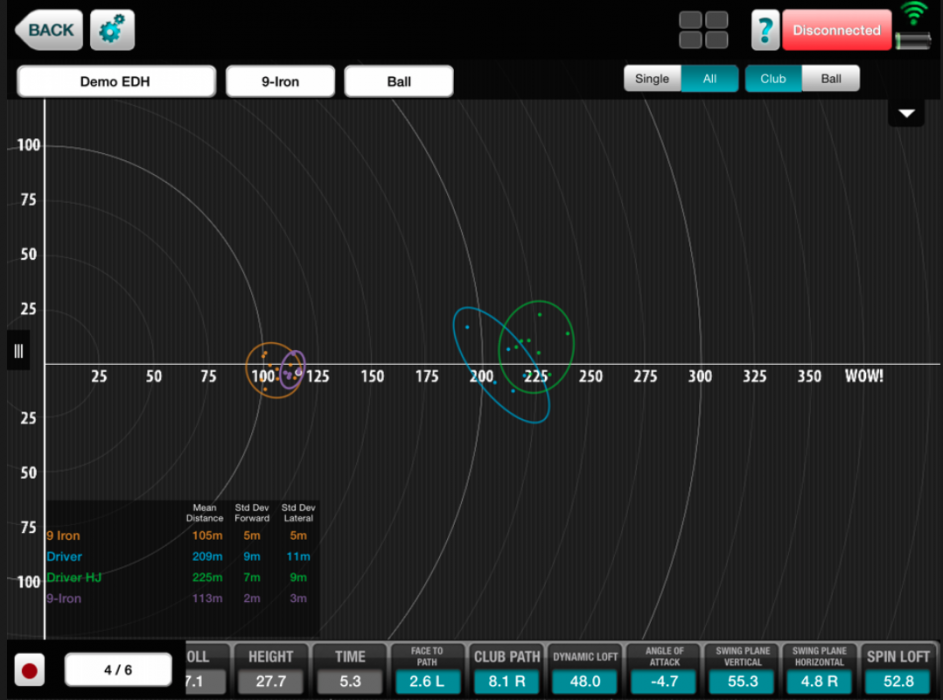Tap the Std Dev Forward column header
This screenshot has width=943, height=700.
(x=252, y=513)
